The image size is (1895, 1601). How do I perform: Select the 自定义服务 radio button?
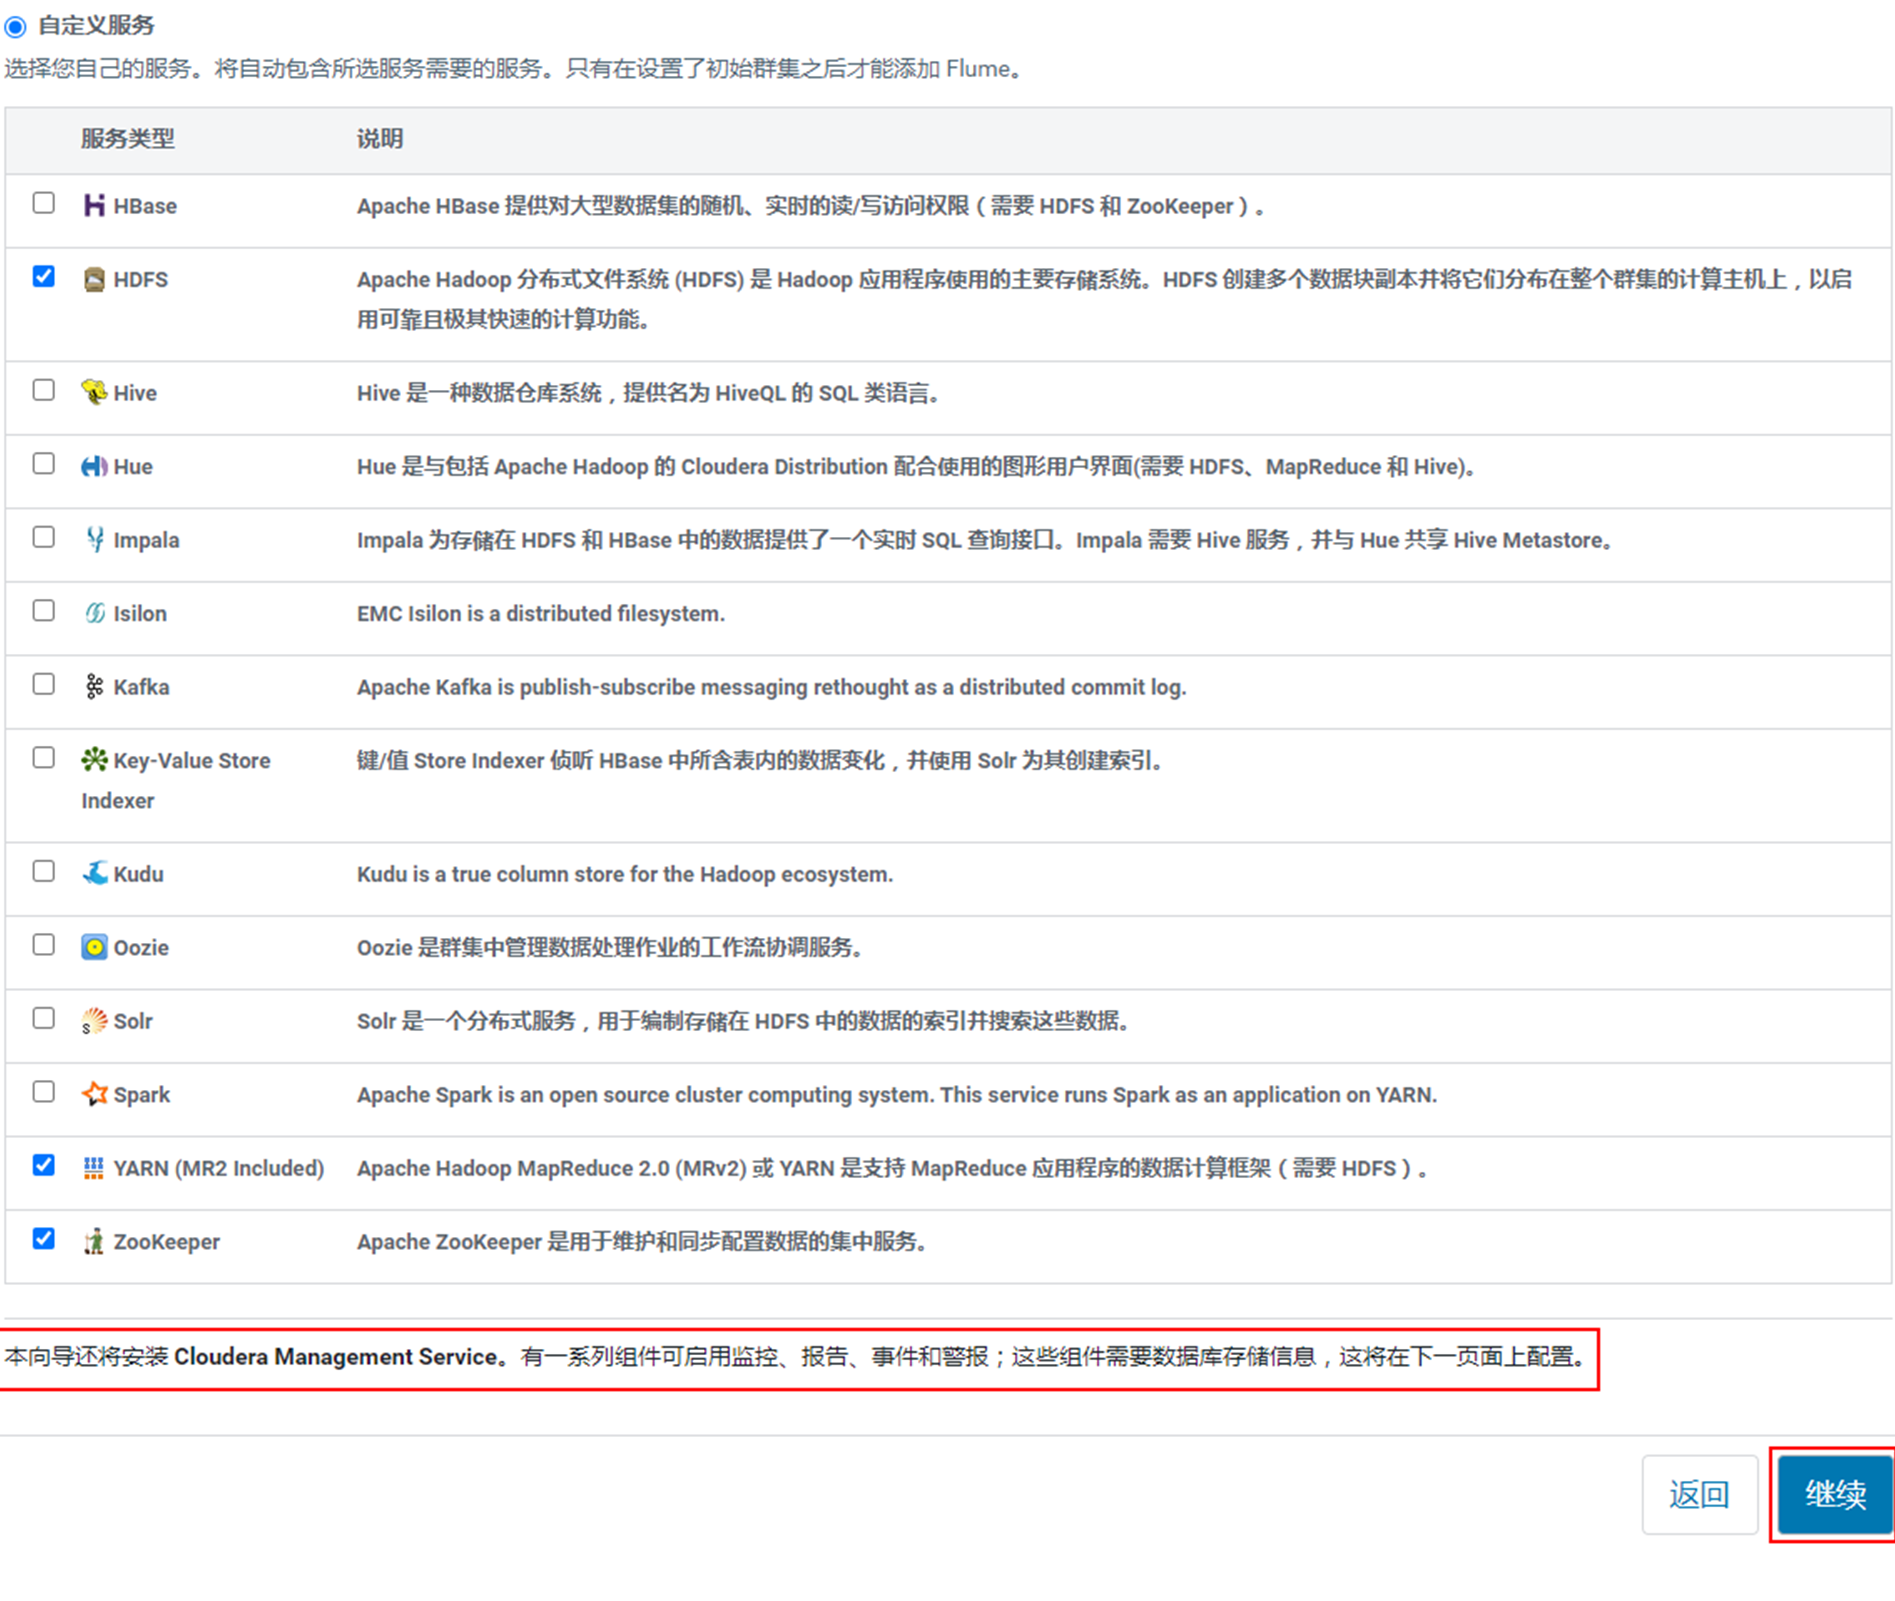click(15, 26)
